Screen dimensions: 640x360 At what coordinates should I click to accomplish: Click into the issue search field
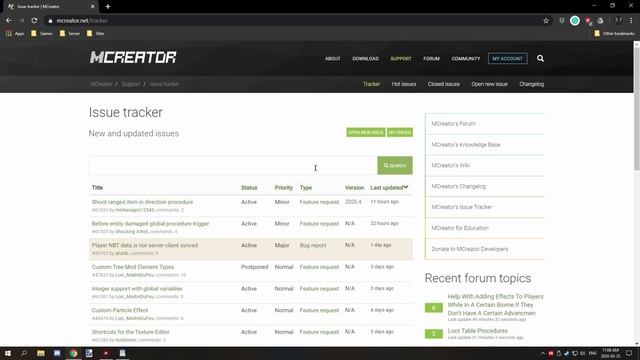[233, 165]
